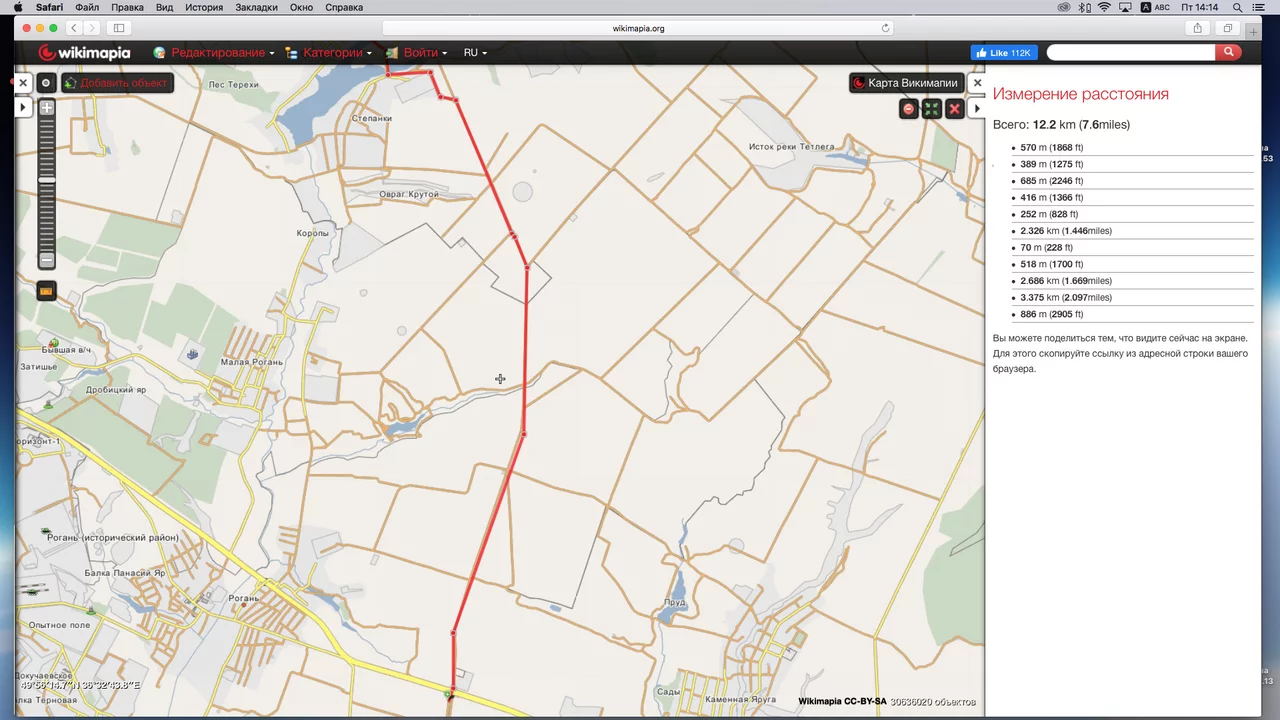Open the Справка menu
Screen dimensions: 1280x720
(344, 7)
